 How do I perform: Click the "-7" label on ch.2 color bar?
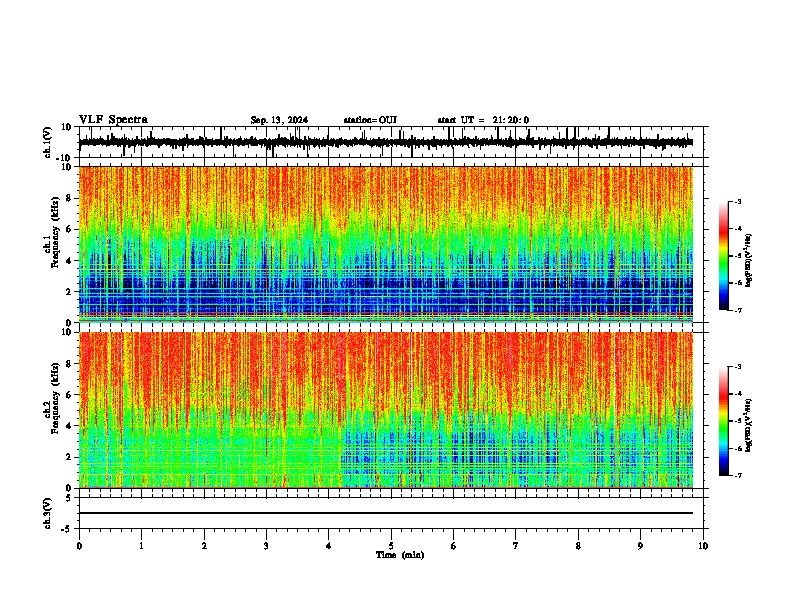coord(737,475)
